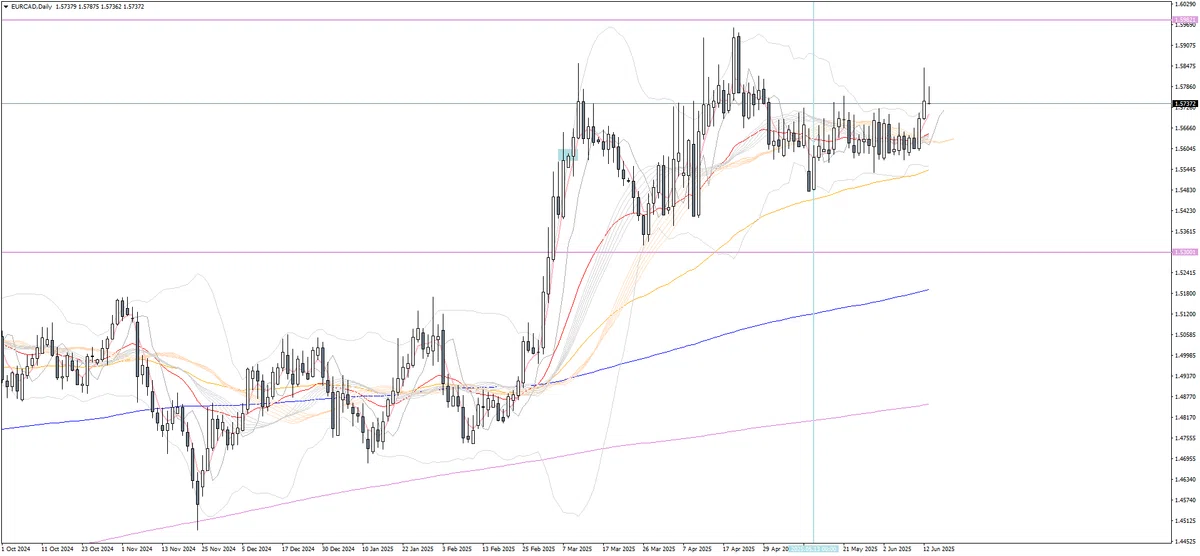1200x556 pixels.
Task: Click the 1.60290 price scale value
Action: click(x=1185, y=4)
